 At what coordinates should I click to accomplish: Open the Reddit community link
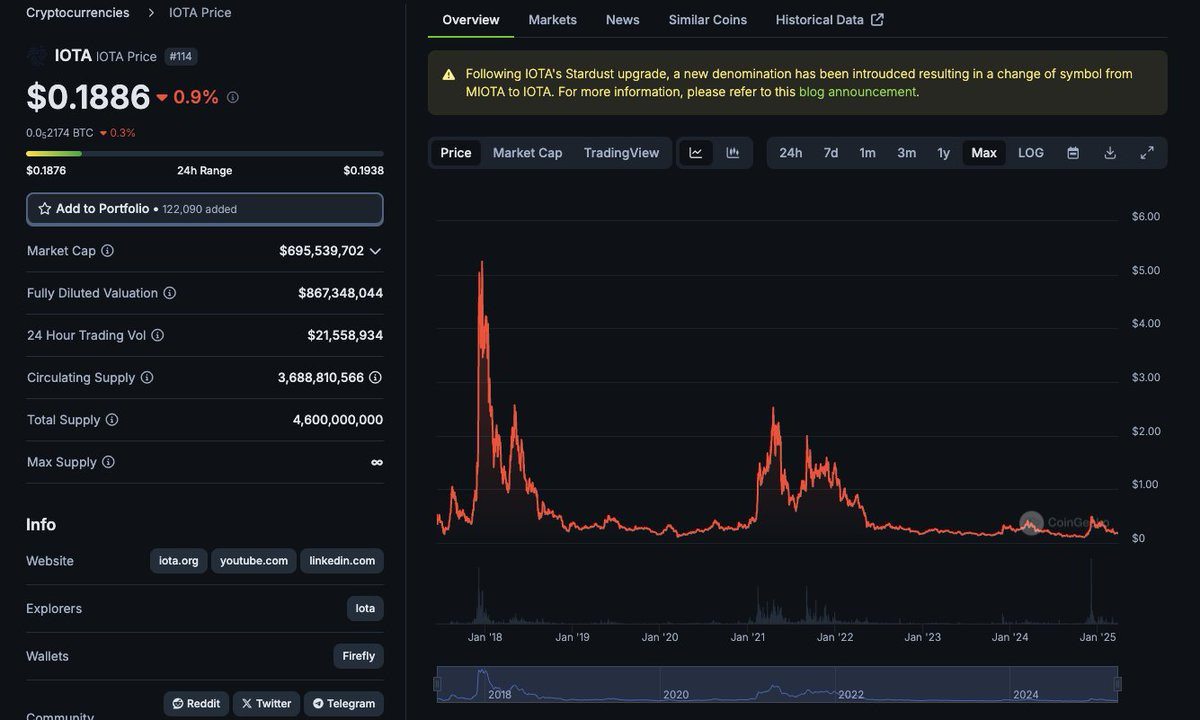(196, 704)
